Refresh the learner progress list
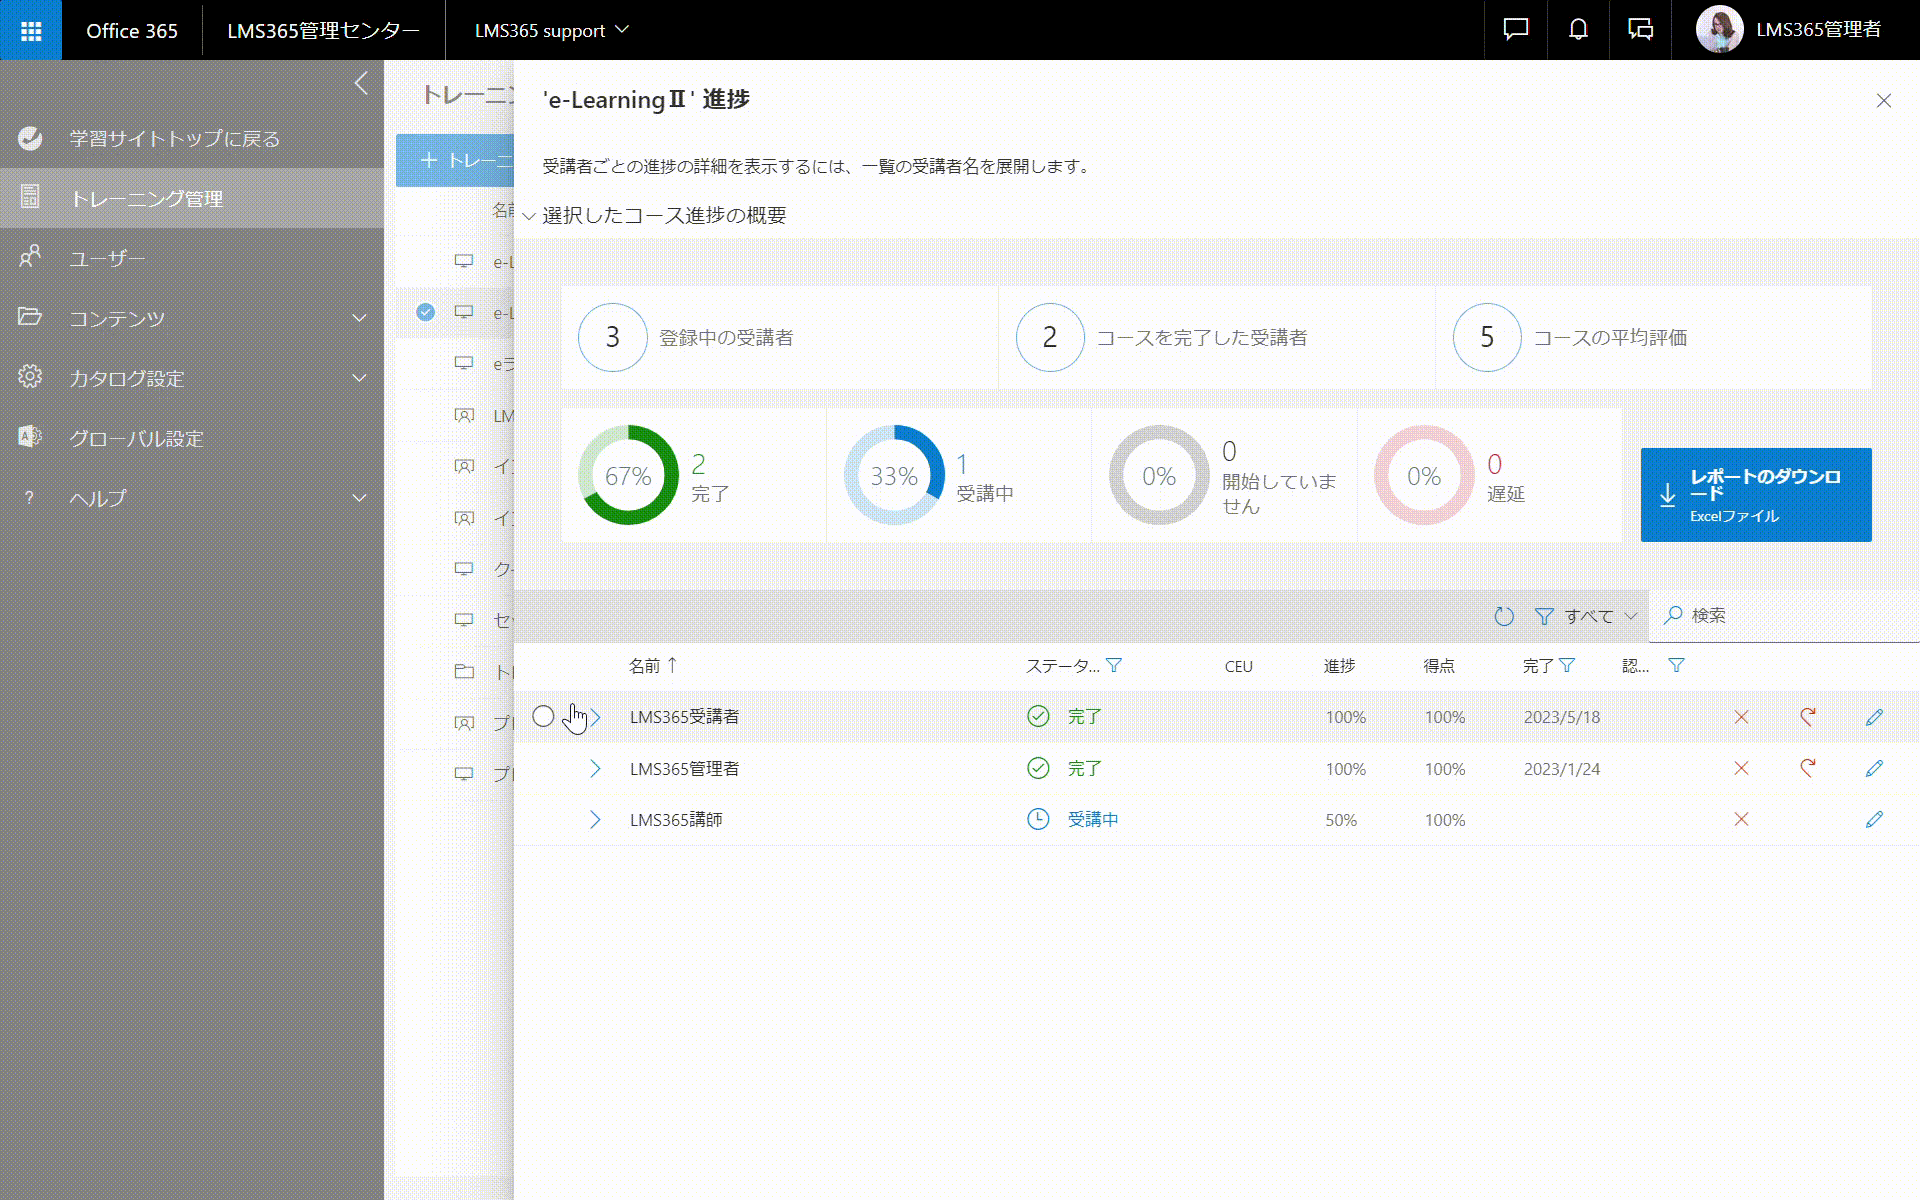The width and height of the screenshot is (1920, 1200). click(1503, 616)
